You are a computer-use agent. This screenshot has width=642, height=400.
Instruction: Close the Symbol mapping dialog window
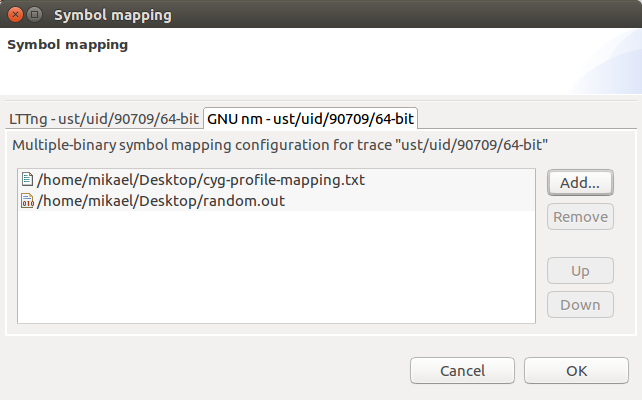(x=13, y=15)
